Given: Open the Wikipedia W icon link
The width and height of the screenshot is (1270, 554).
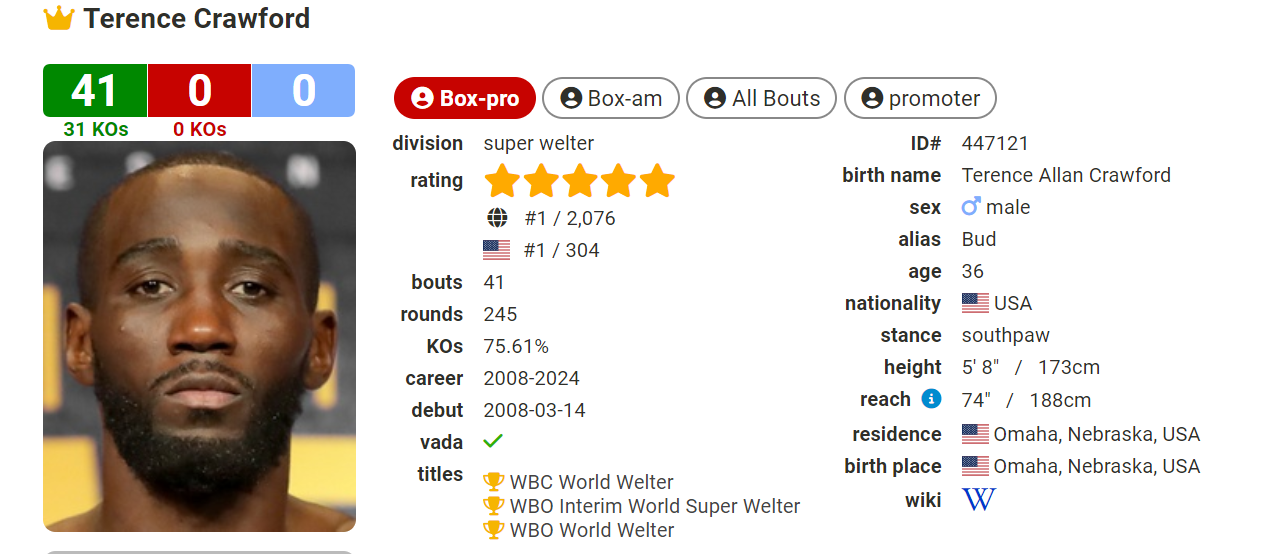Looking at the screenshot, I should pyautogui.click(x=978, y=499).
